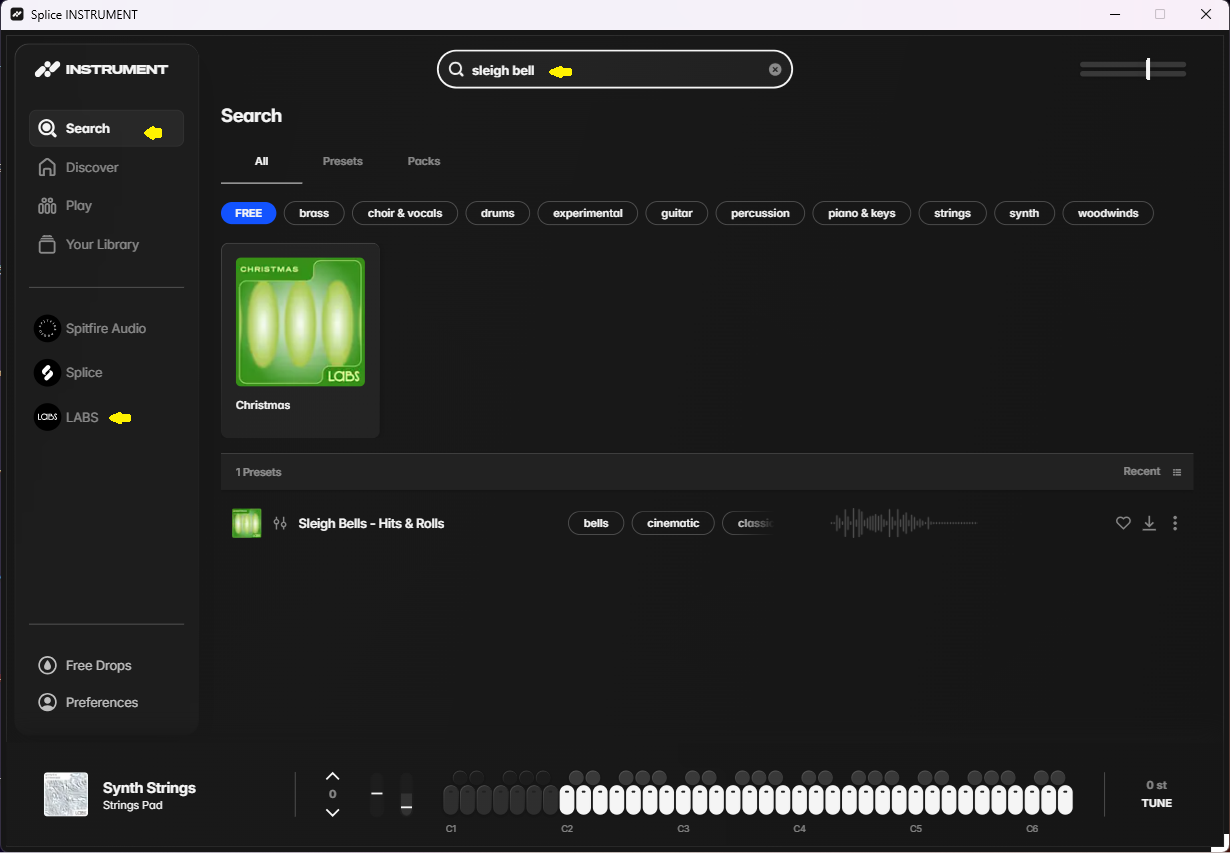Toggle the strings filter chip
This screenshot has width=1231, height=853.
point(952,213)
